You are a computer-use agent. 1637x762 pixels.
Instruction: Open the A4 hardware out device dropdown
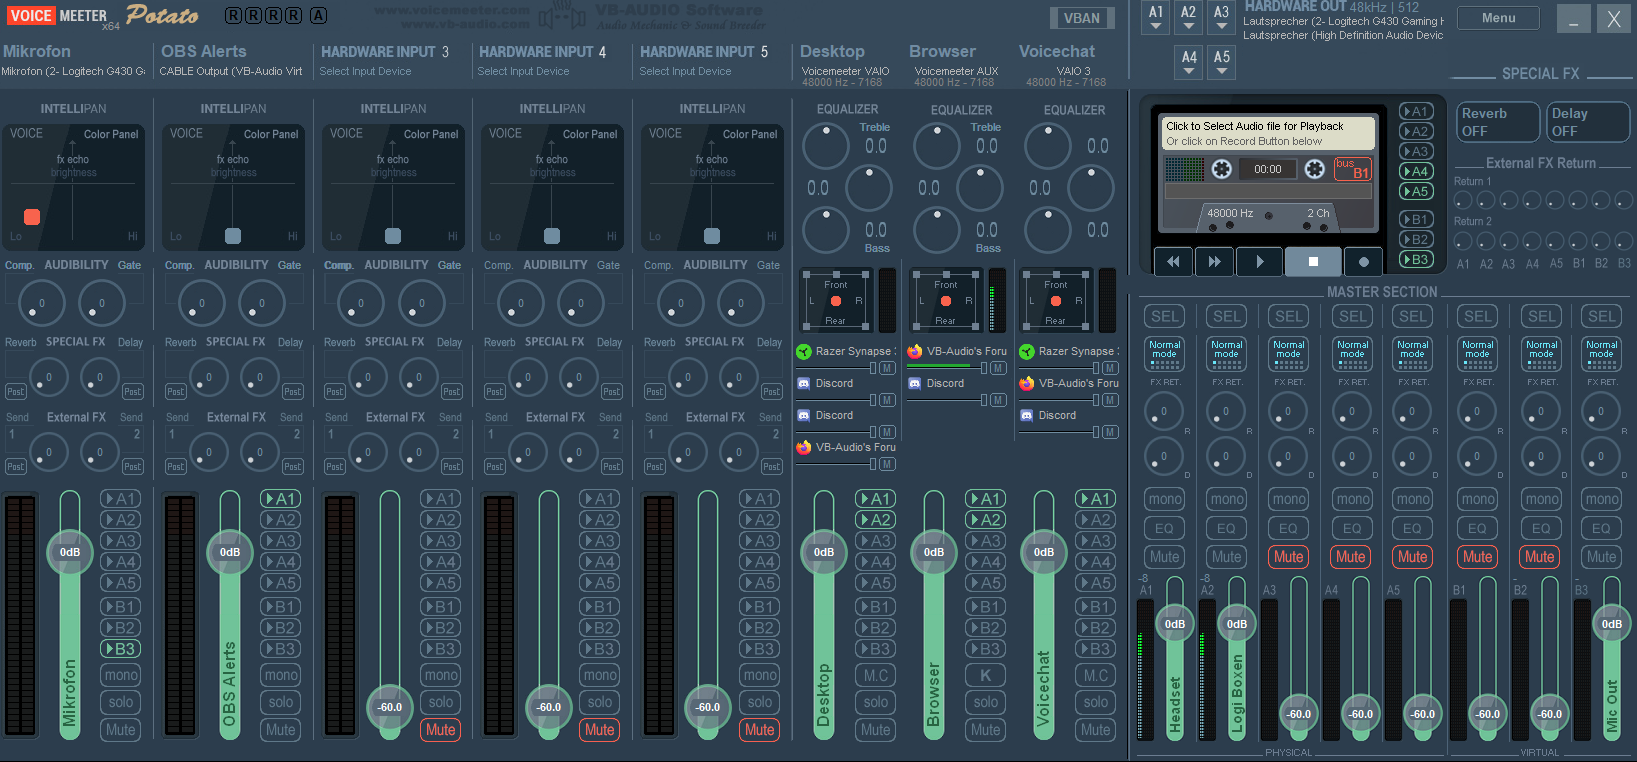click(1189, 62)
